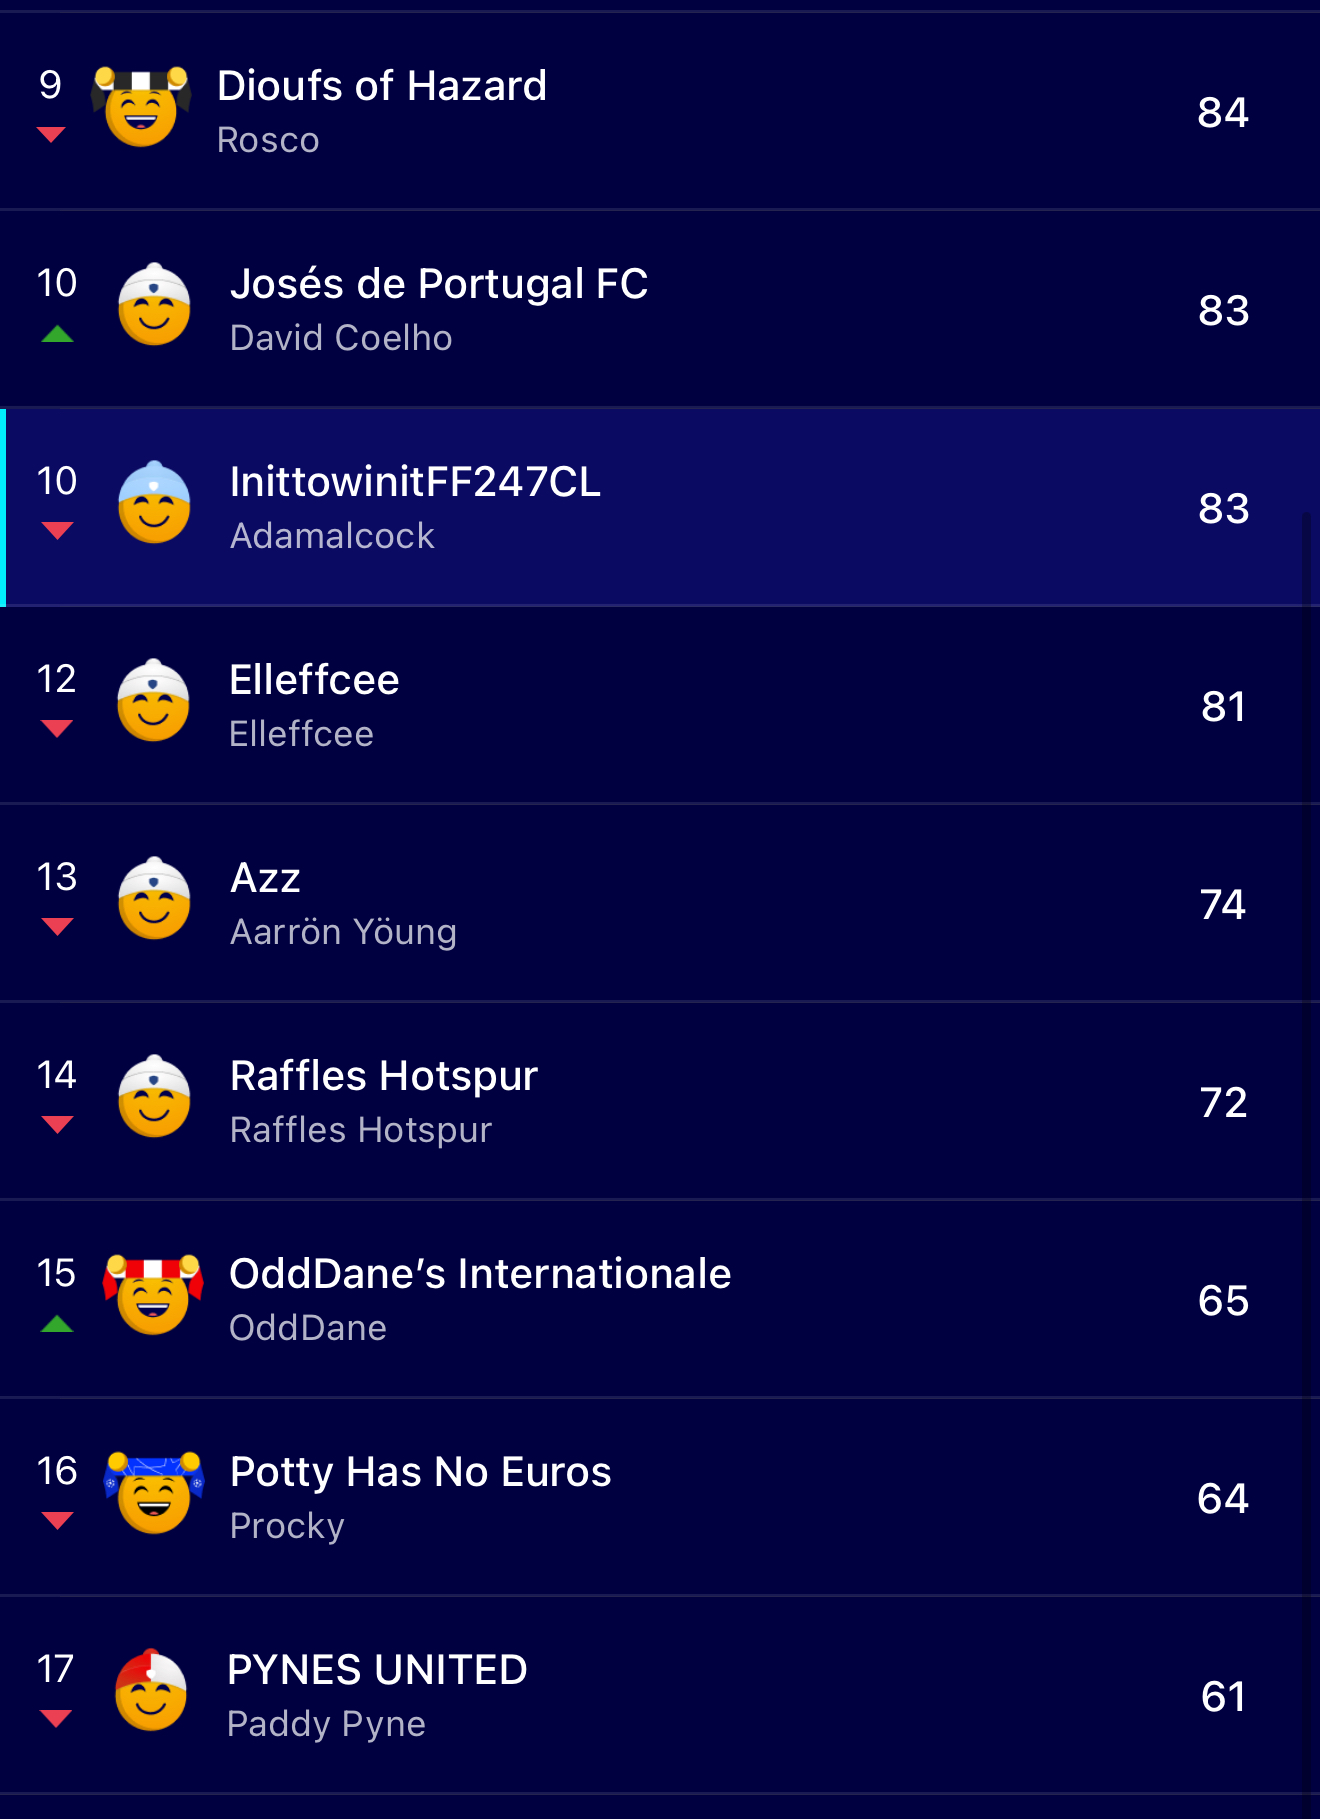Tap the Azz team avatar icon
This screenshot has height=1819, width=1320.
[154, 899]
